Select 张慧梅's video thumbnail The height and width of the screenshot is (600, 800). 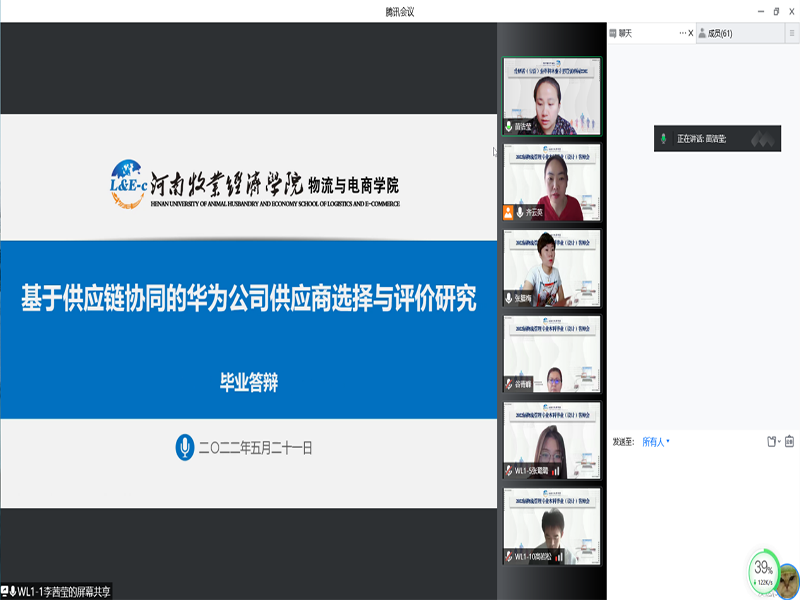pos(552,268)
